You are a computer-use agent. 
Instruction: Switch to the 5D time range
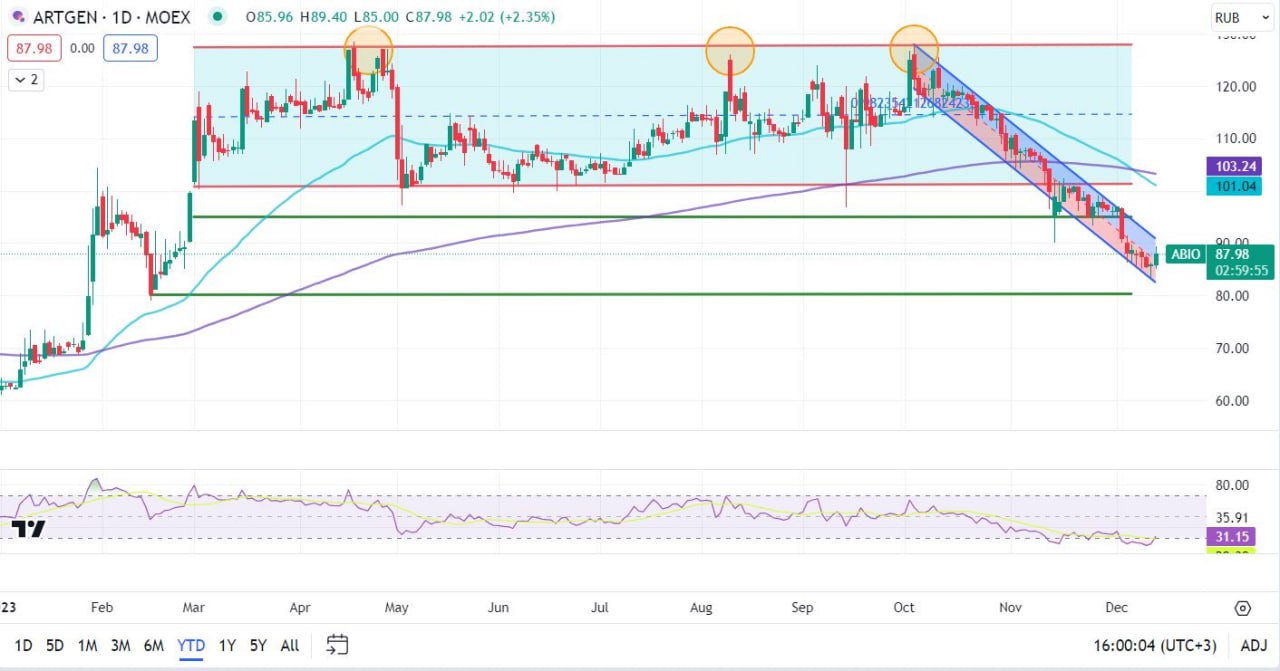[x=54, y=645]
